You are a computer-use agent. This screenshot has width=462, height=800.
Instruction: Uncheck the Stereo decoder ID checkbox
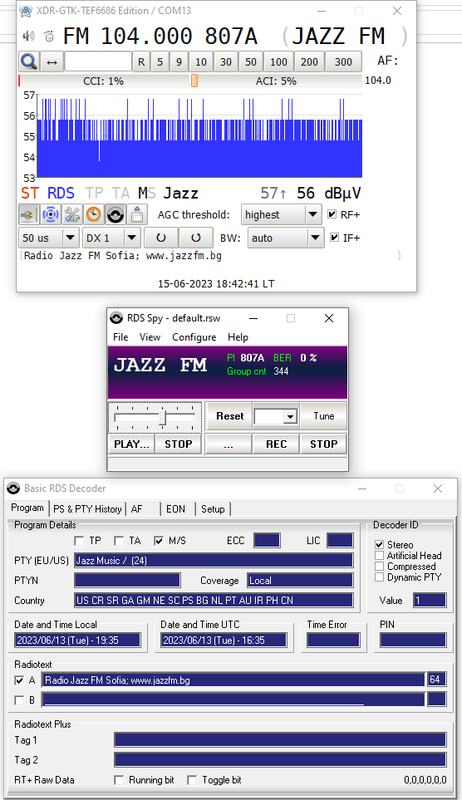(379, 544)
